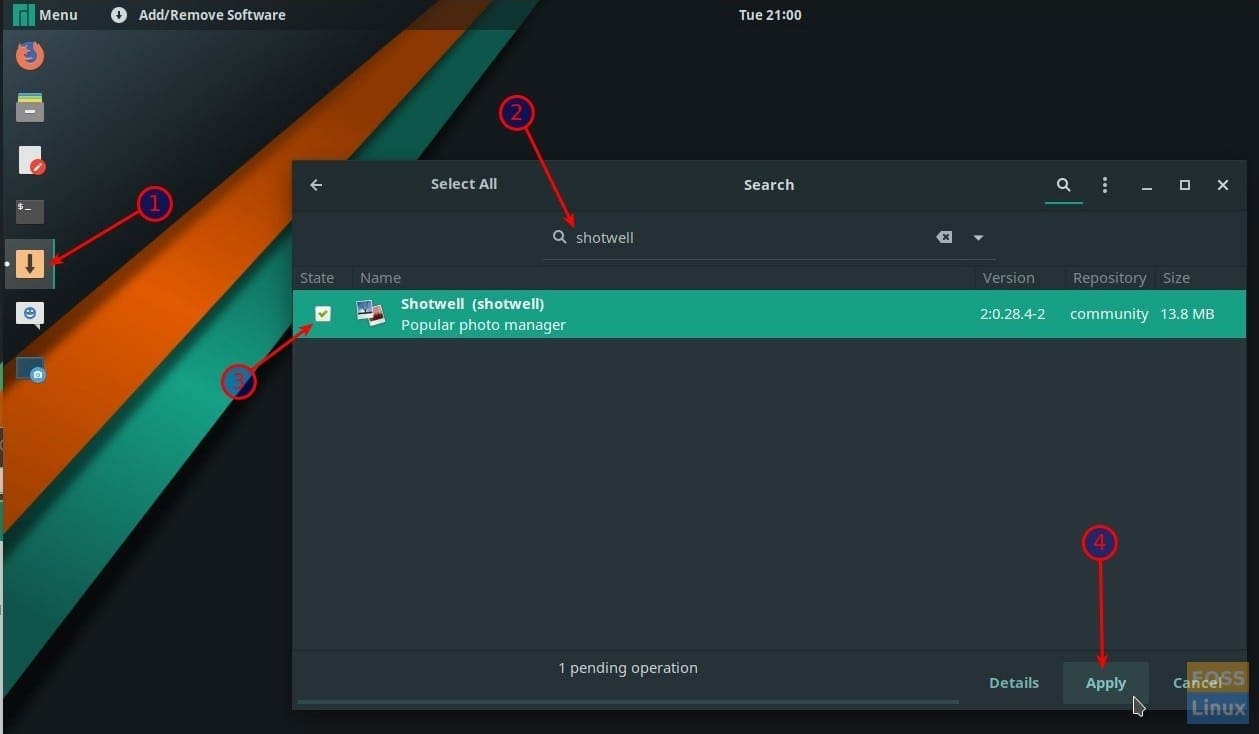Viewport: 1259px width, 734px height.
Task: Open the Add/Remove Software dock icon
Action: pyautogui.click(x=30, y=264)
